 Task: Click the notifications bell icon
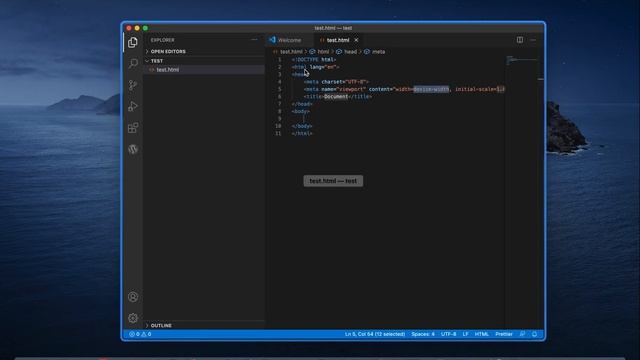coord(534,334)
